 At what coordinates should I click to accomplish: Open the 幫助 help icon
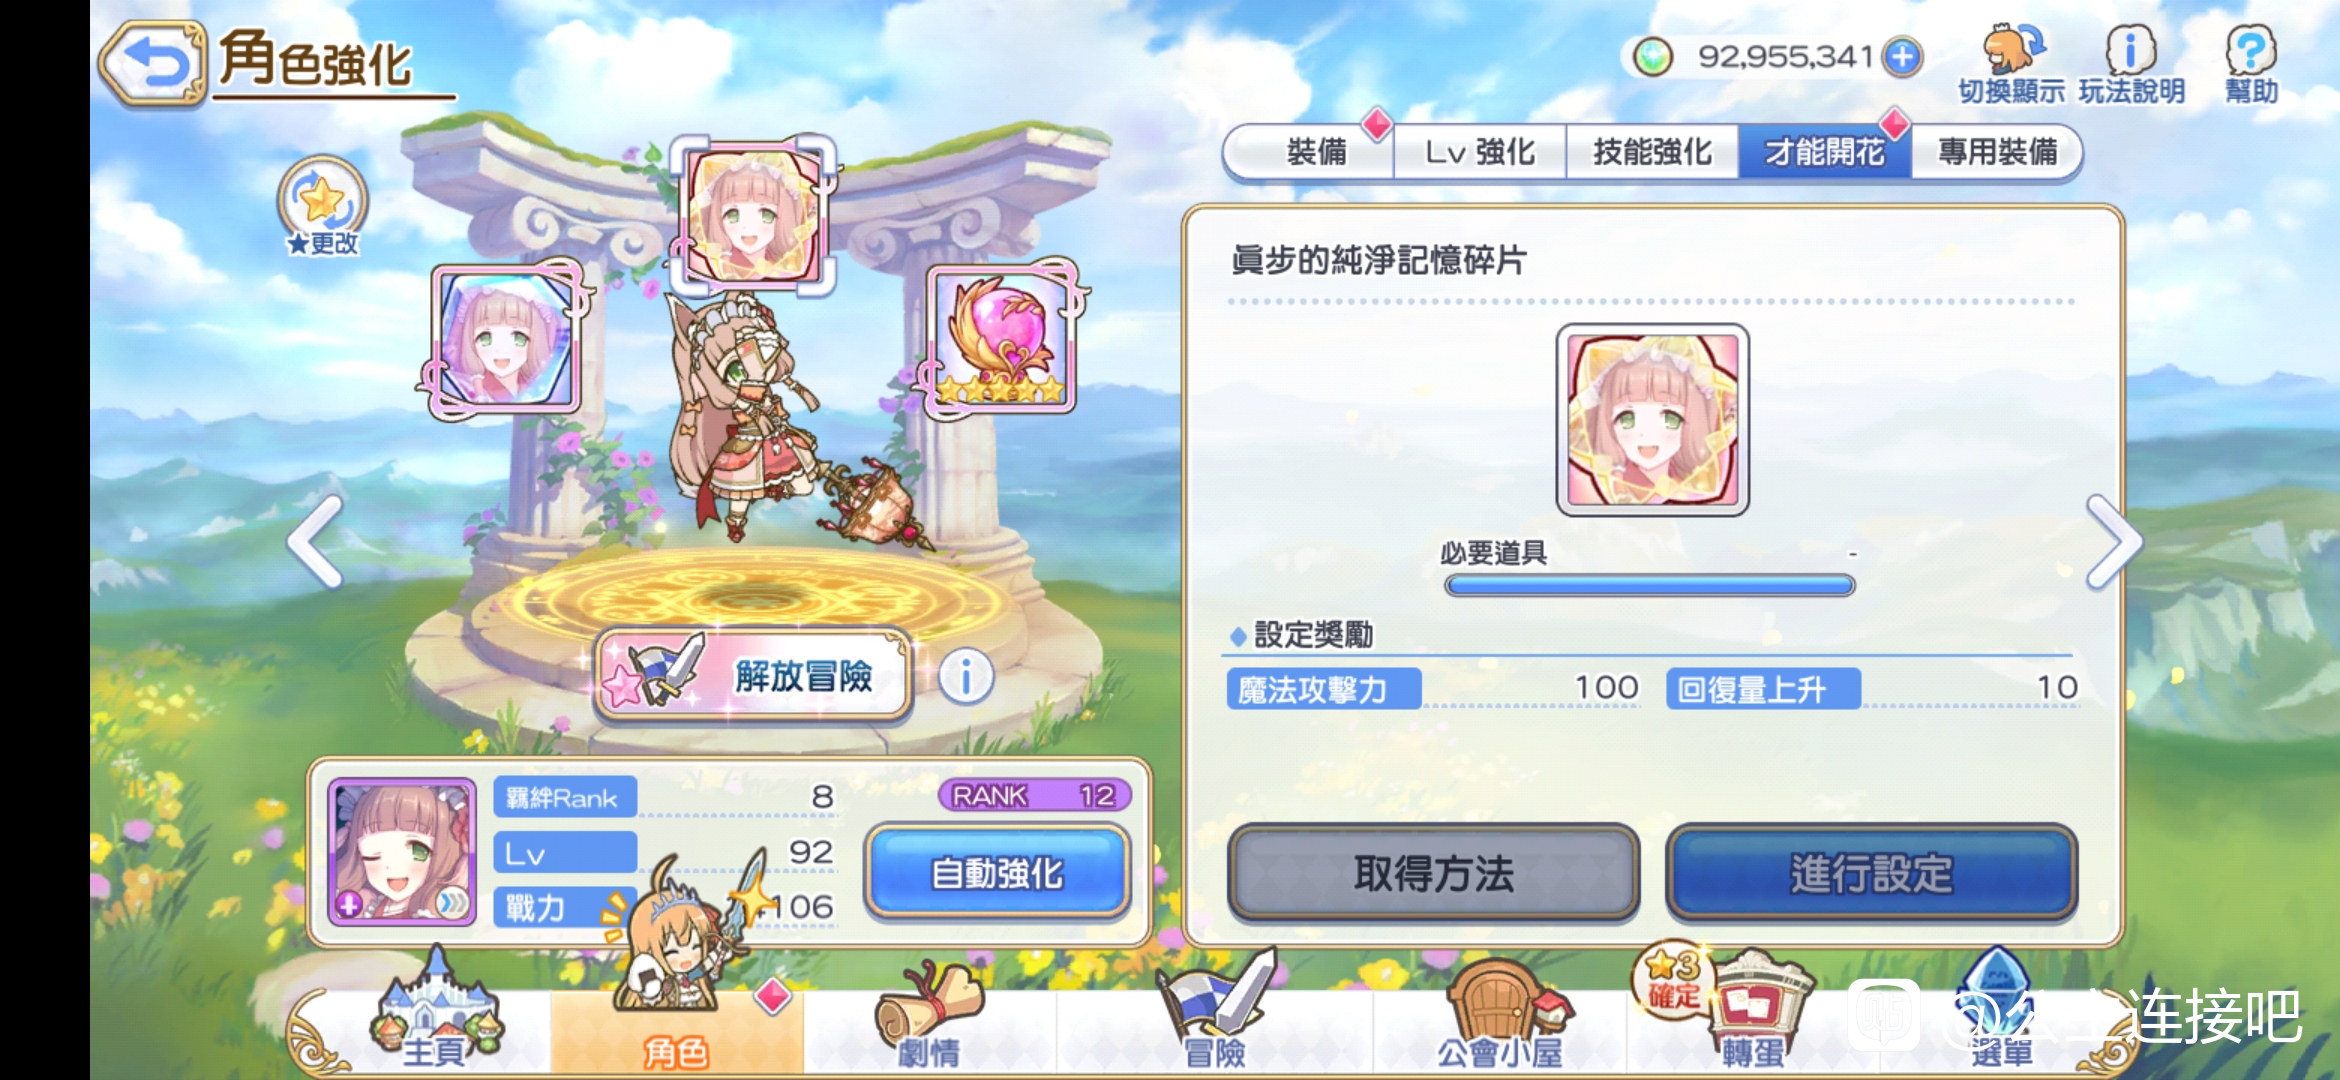[x=2251, y=64]
